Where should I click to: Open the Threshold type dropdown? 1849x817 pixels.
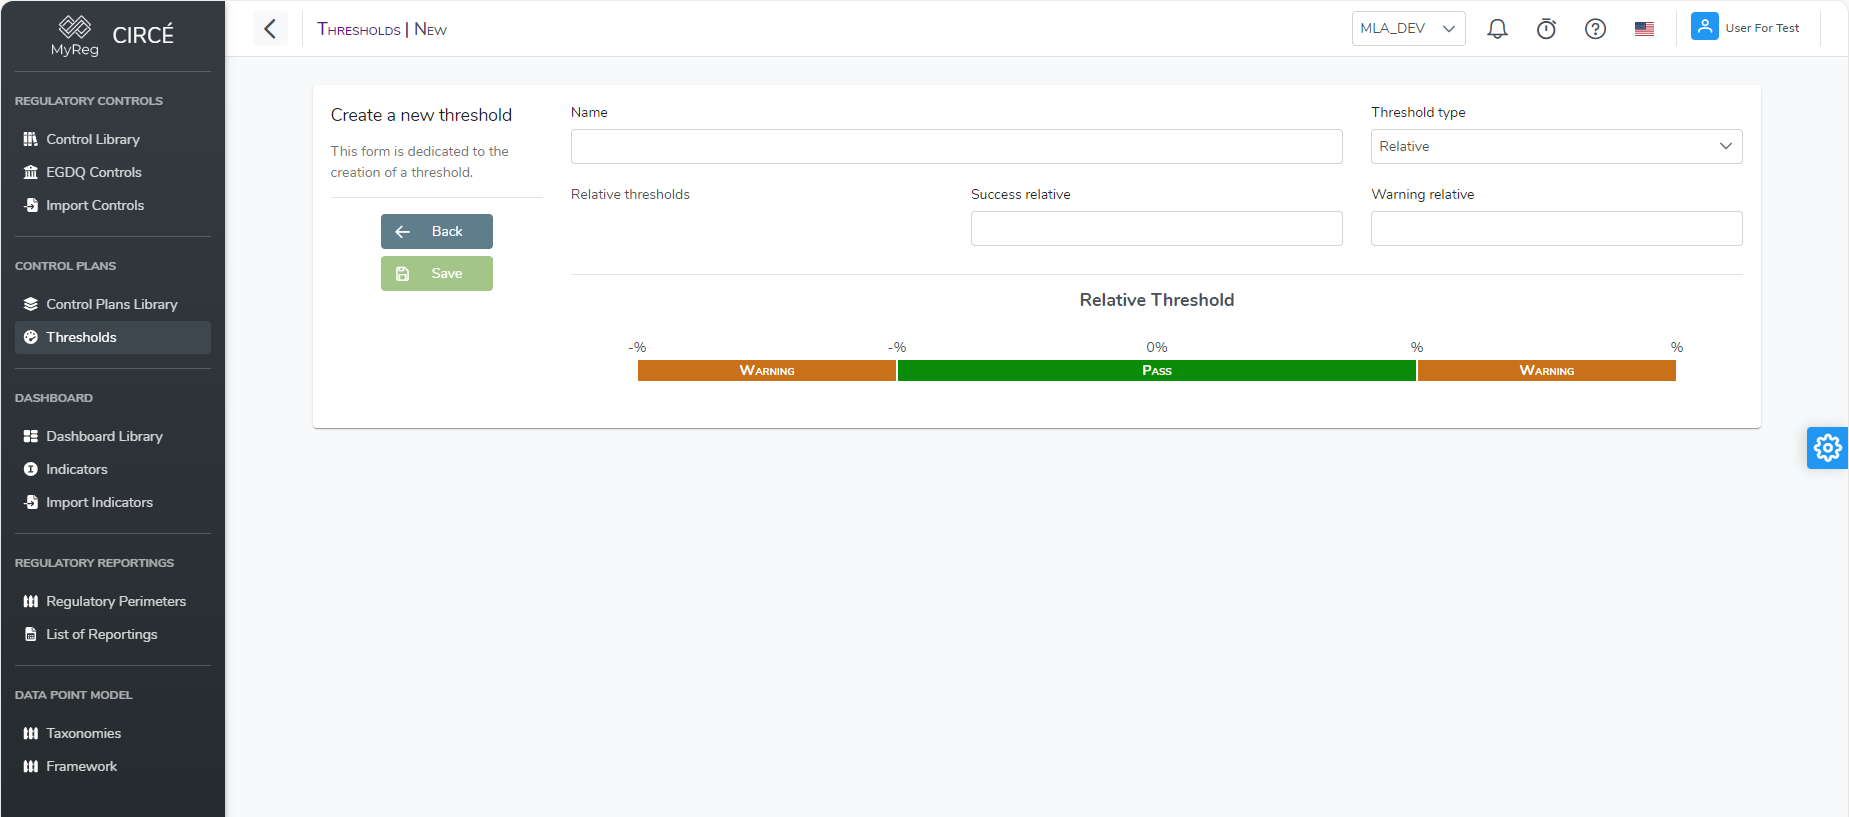point(1556,147)
